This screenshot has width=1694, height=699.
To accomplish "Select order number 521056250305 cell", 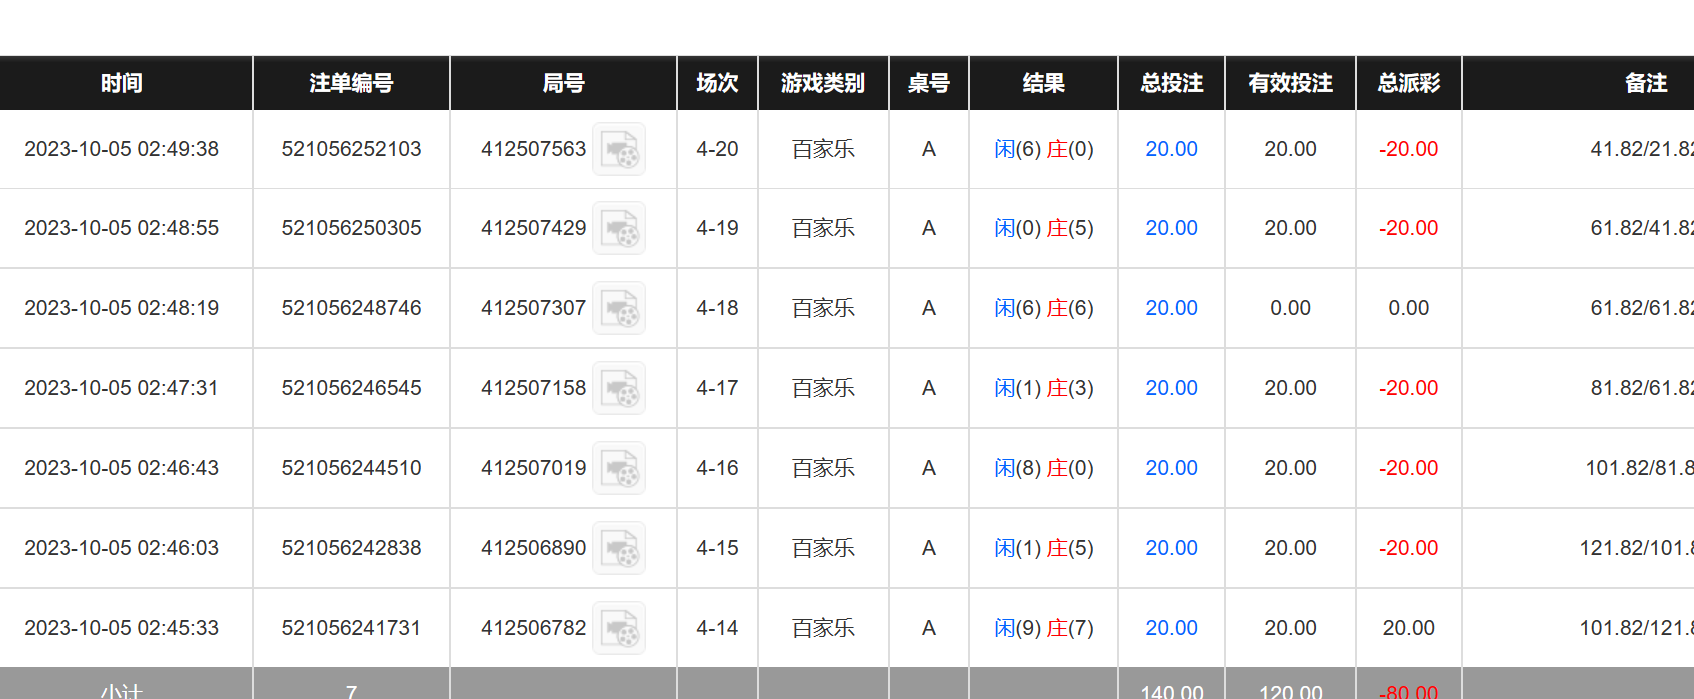I will tap(351, 228).
